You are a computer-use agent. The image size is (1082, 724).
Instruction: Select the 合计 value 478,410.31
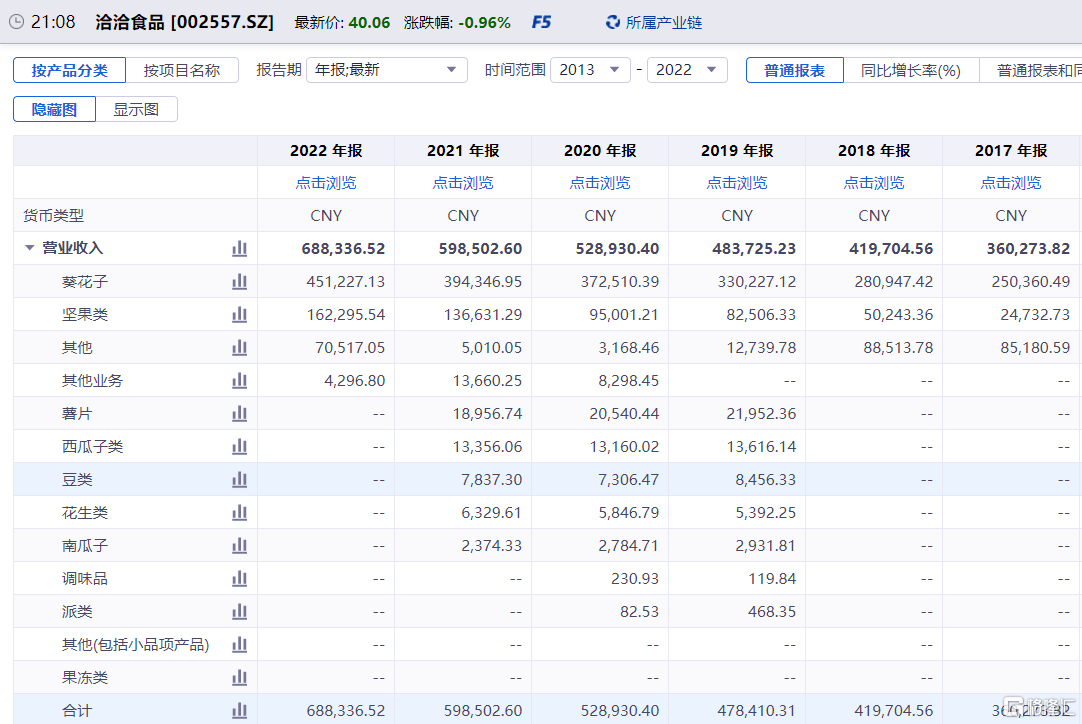click(x=757, y=710)
